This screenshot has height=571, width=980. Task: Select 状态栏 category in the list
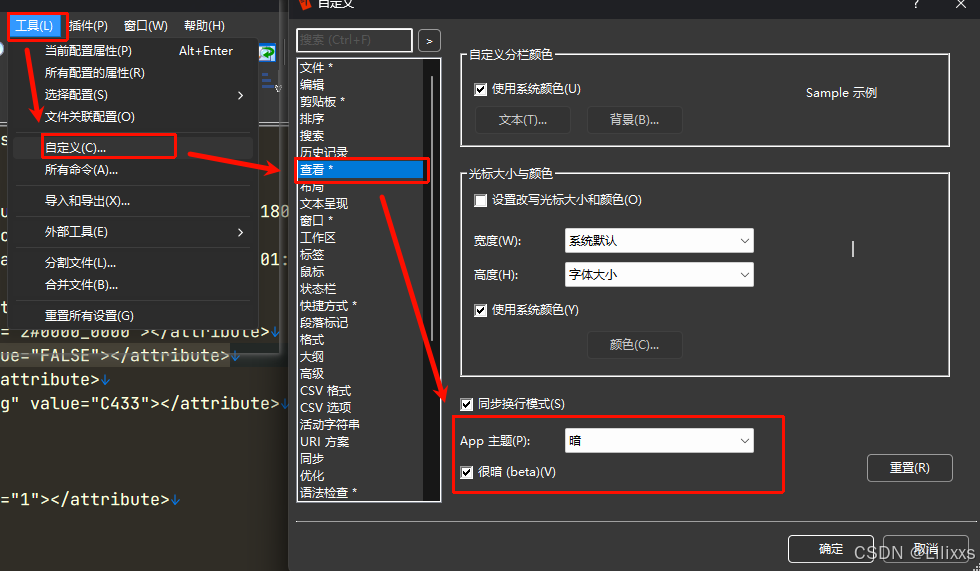point(361,289)
